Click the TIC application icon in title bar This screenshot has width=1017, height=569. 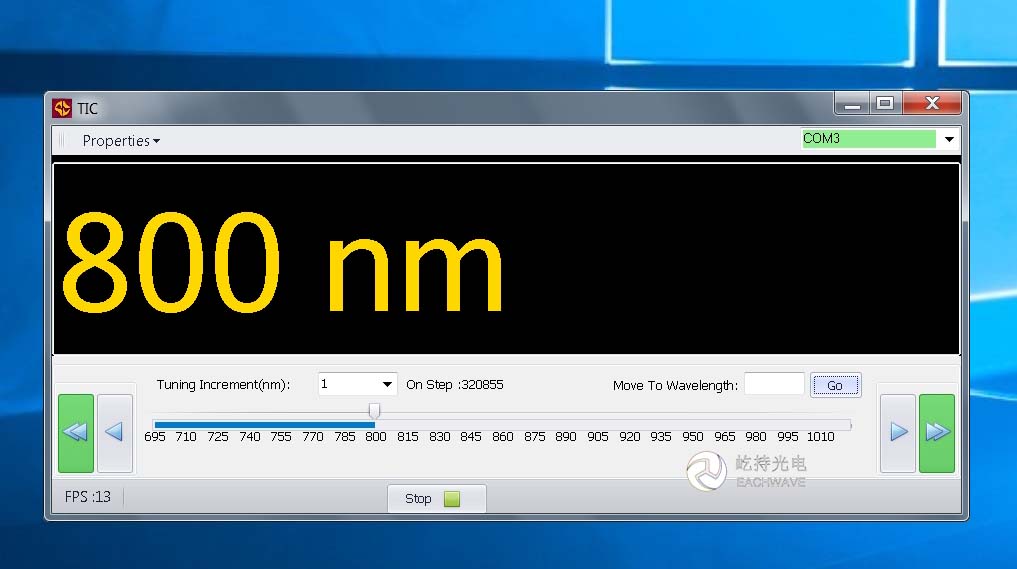click(x=62, y=108)
